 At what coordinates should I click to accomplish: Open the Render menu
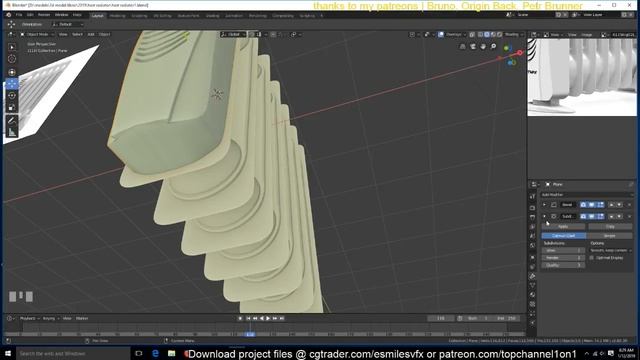[44, 15]
